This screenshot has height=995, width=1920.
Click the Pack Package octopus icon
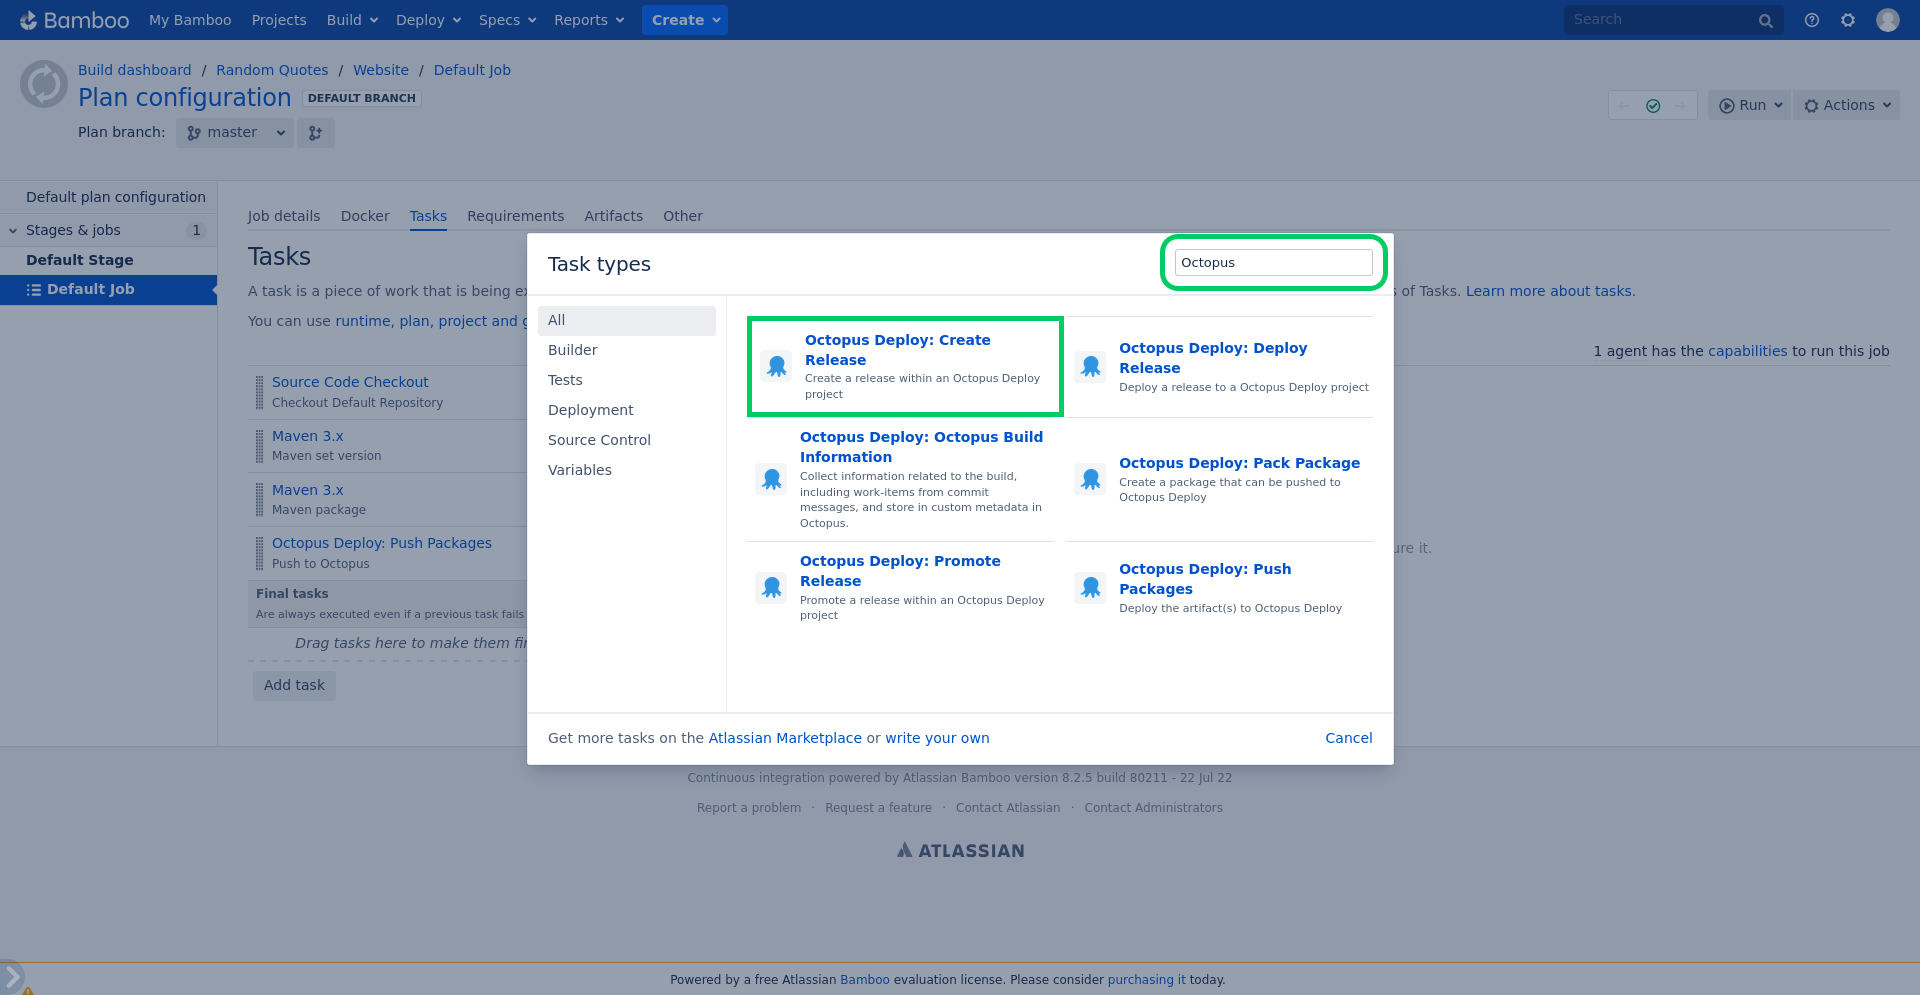pyautogui.click(x=1091, y=479)
